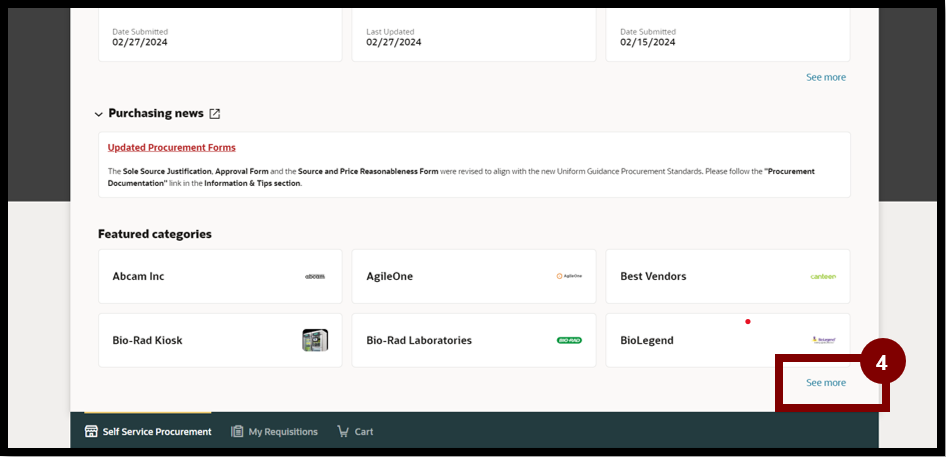The width and height of the screenshot is (946, 457).
Task: Open the Updated Procurement Forms link
Action: point(171,147)
